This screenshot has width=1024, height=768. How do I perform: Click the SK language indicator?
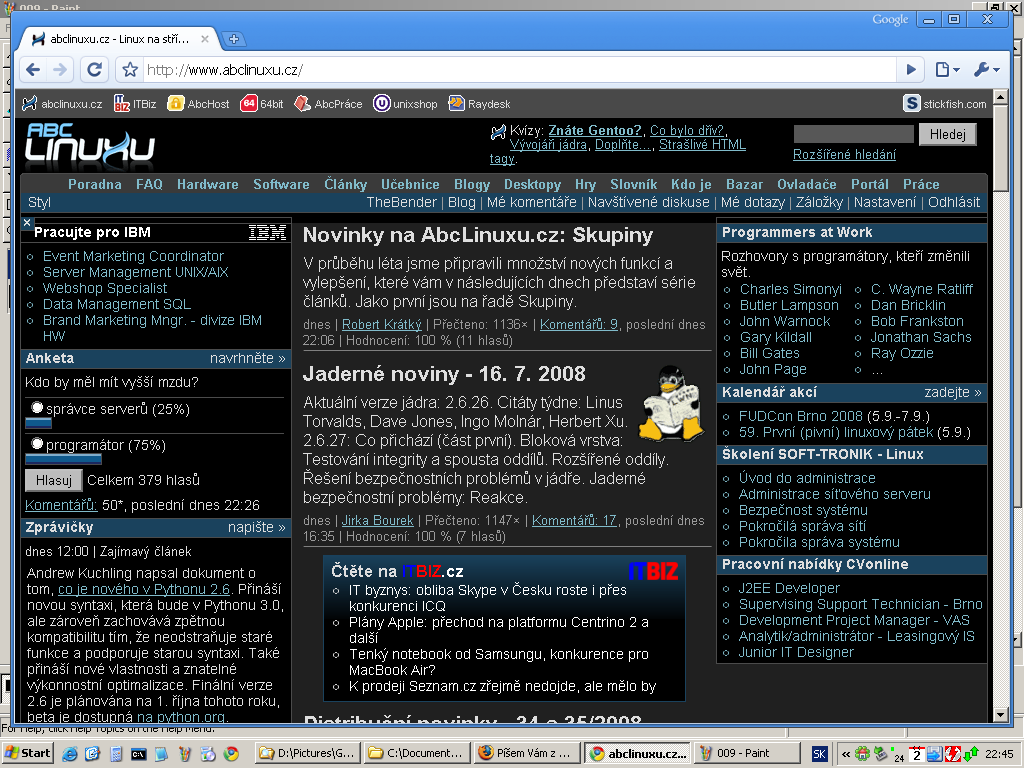pyautogui.click(x=820, y=754)
